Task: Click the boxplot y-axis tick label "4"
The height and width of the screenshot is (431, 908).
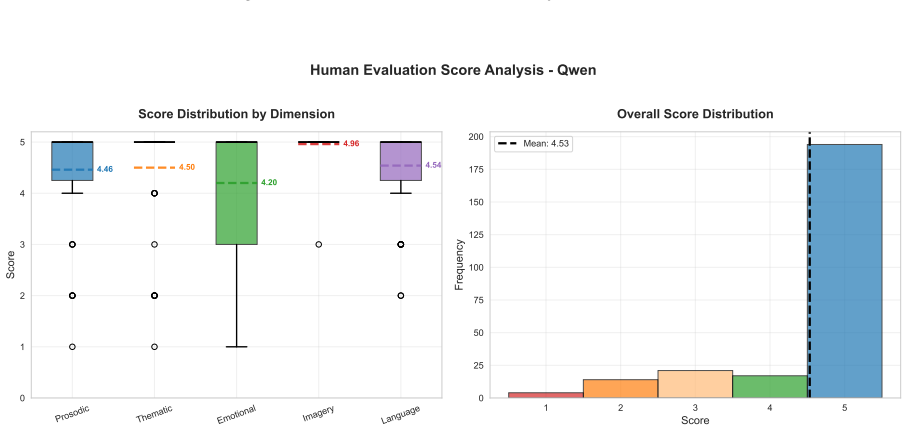Action: [22, 193]
